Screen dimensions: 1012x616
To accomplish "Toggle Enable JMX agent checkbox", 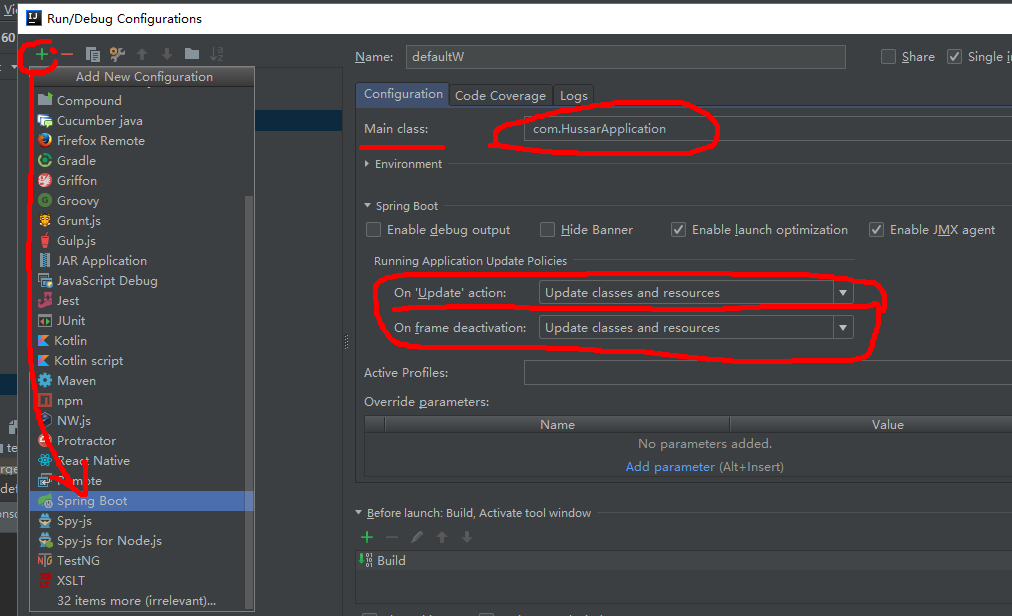I will pyautogui.click(x=876, y=230).
